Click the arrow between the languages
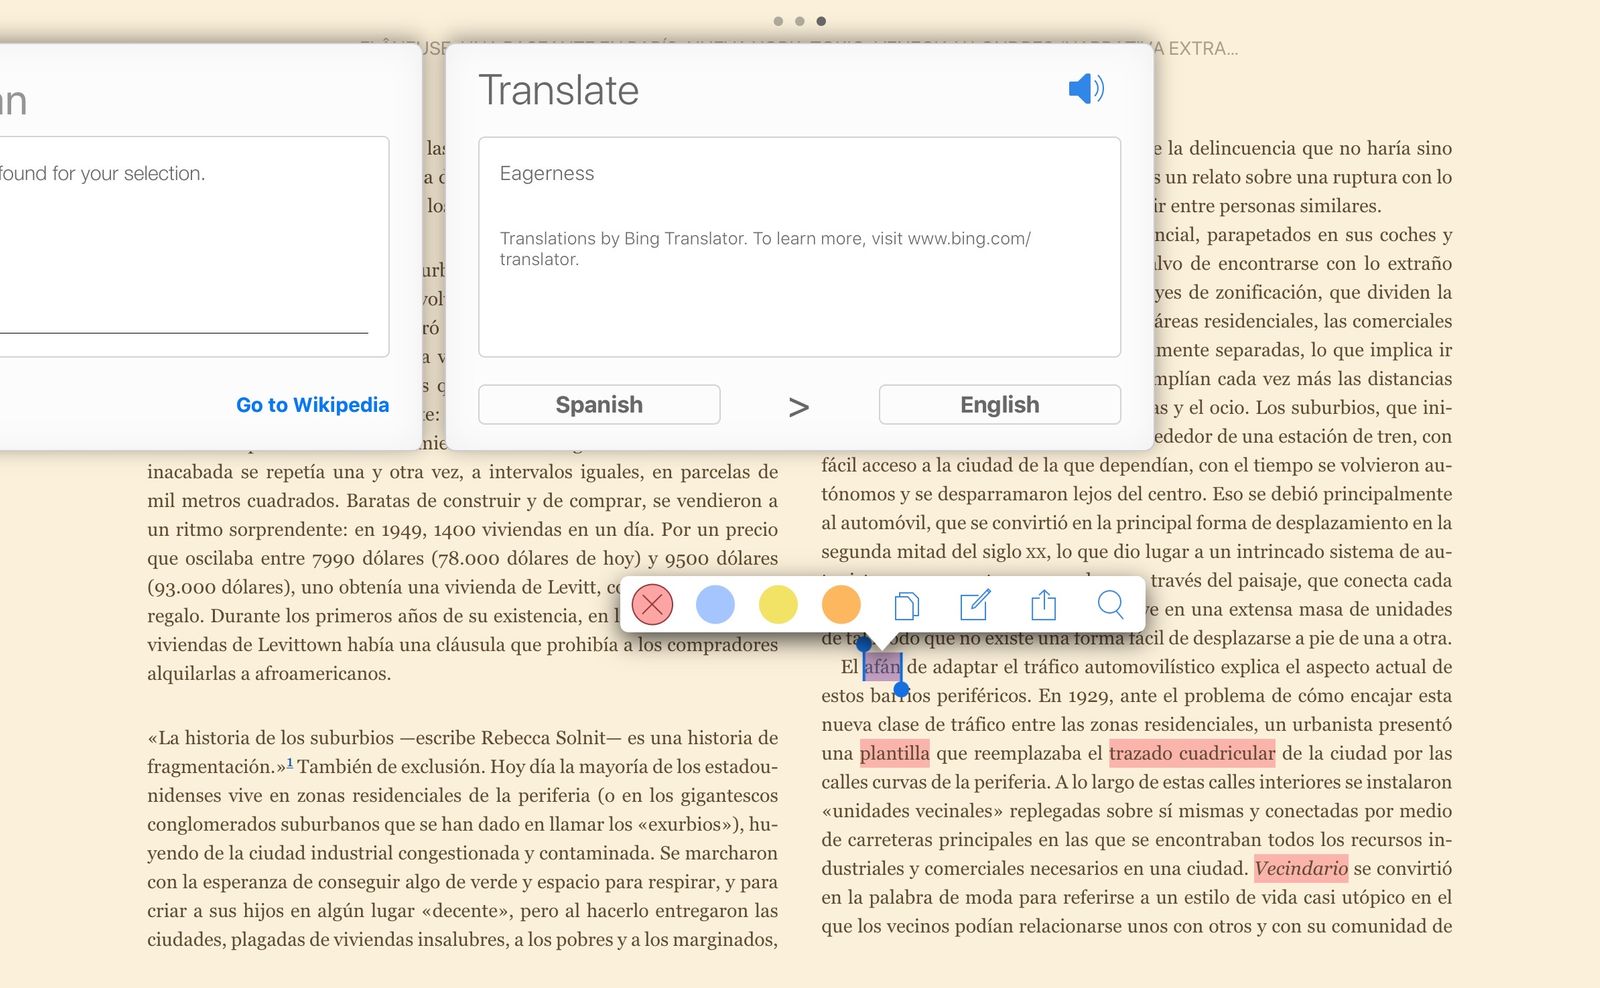1600x988 pixels. 798,407
